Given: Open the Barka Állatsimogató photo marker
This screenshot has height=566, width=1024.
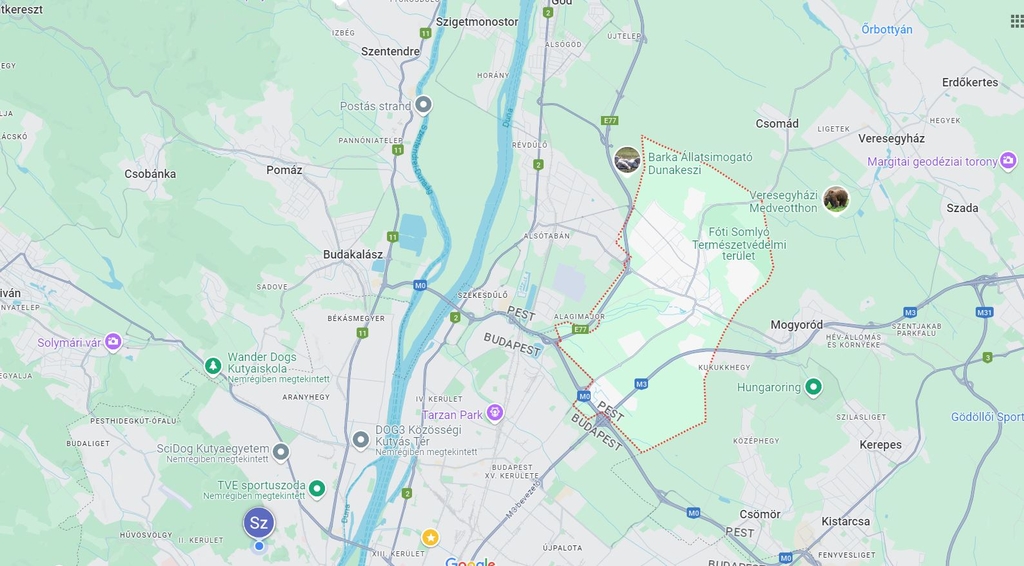Looking at the screenshot, I should pyautogui.click(x=627, y=161).
